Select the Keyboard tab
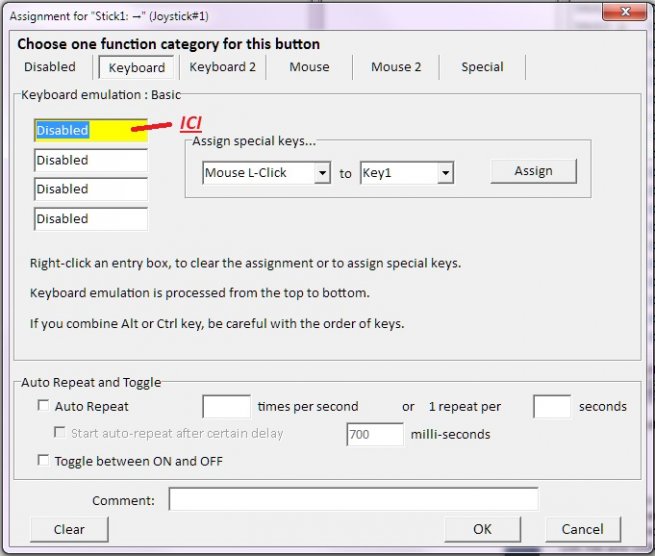This screenshot has width=655, height=556. click(136, 68)
